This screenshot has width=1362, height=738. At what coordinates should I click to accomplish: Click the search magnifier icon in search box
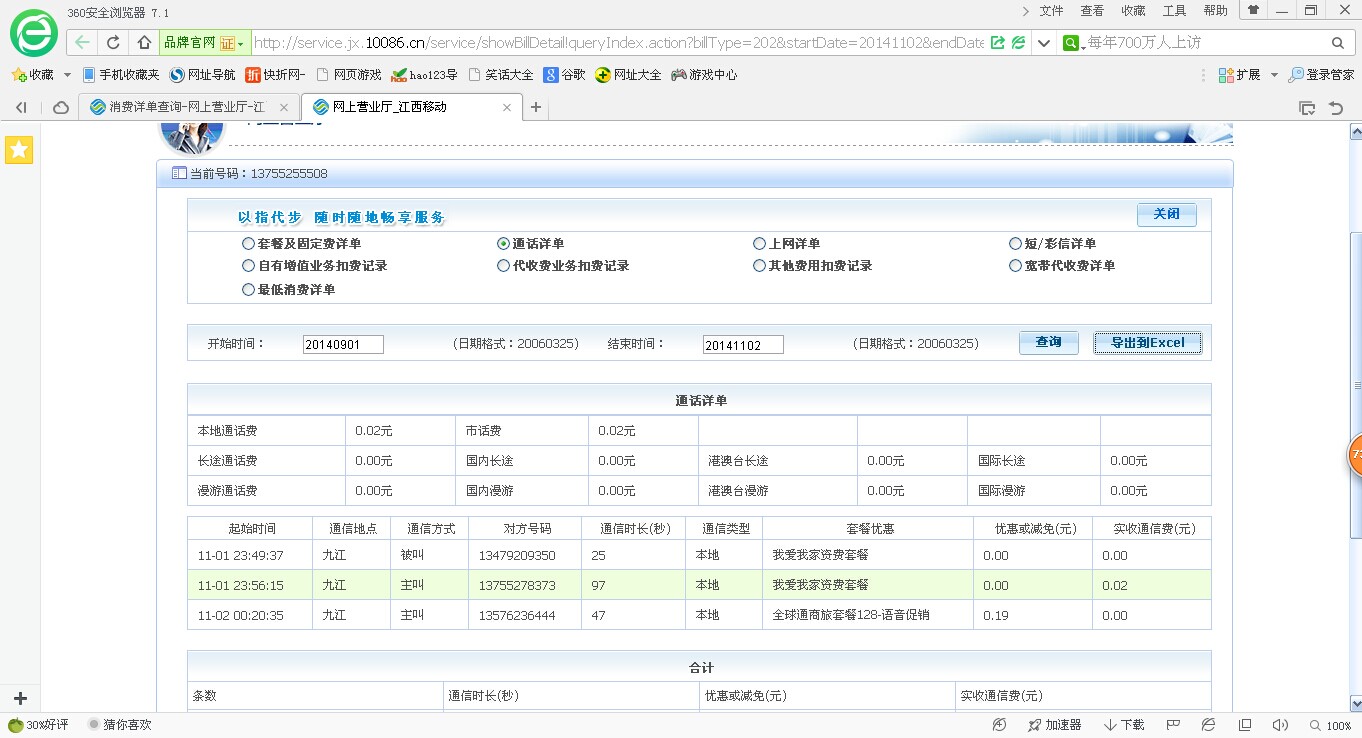(1338, 43)
